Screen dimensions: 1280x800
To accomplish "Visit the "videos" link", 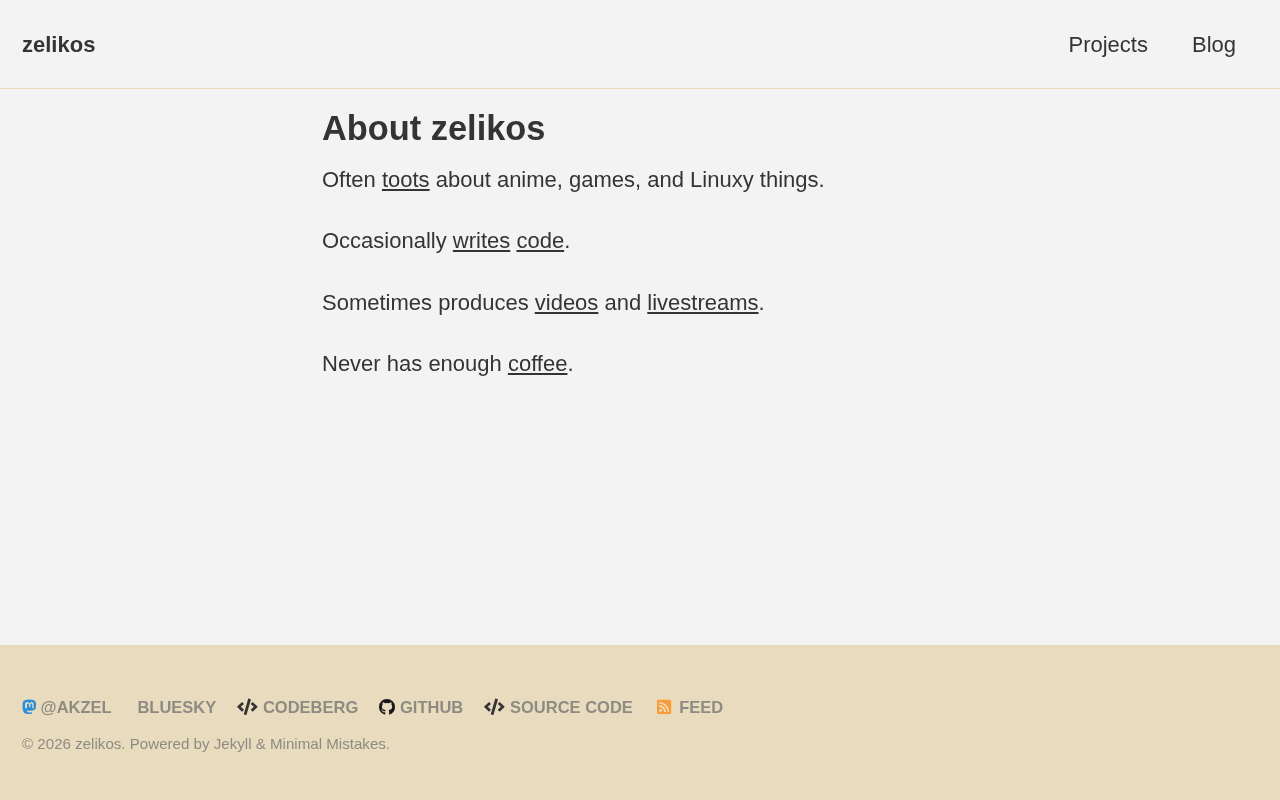I will point(566,303).
